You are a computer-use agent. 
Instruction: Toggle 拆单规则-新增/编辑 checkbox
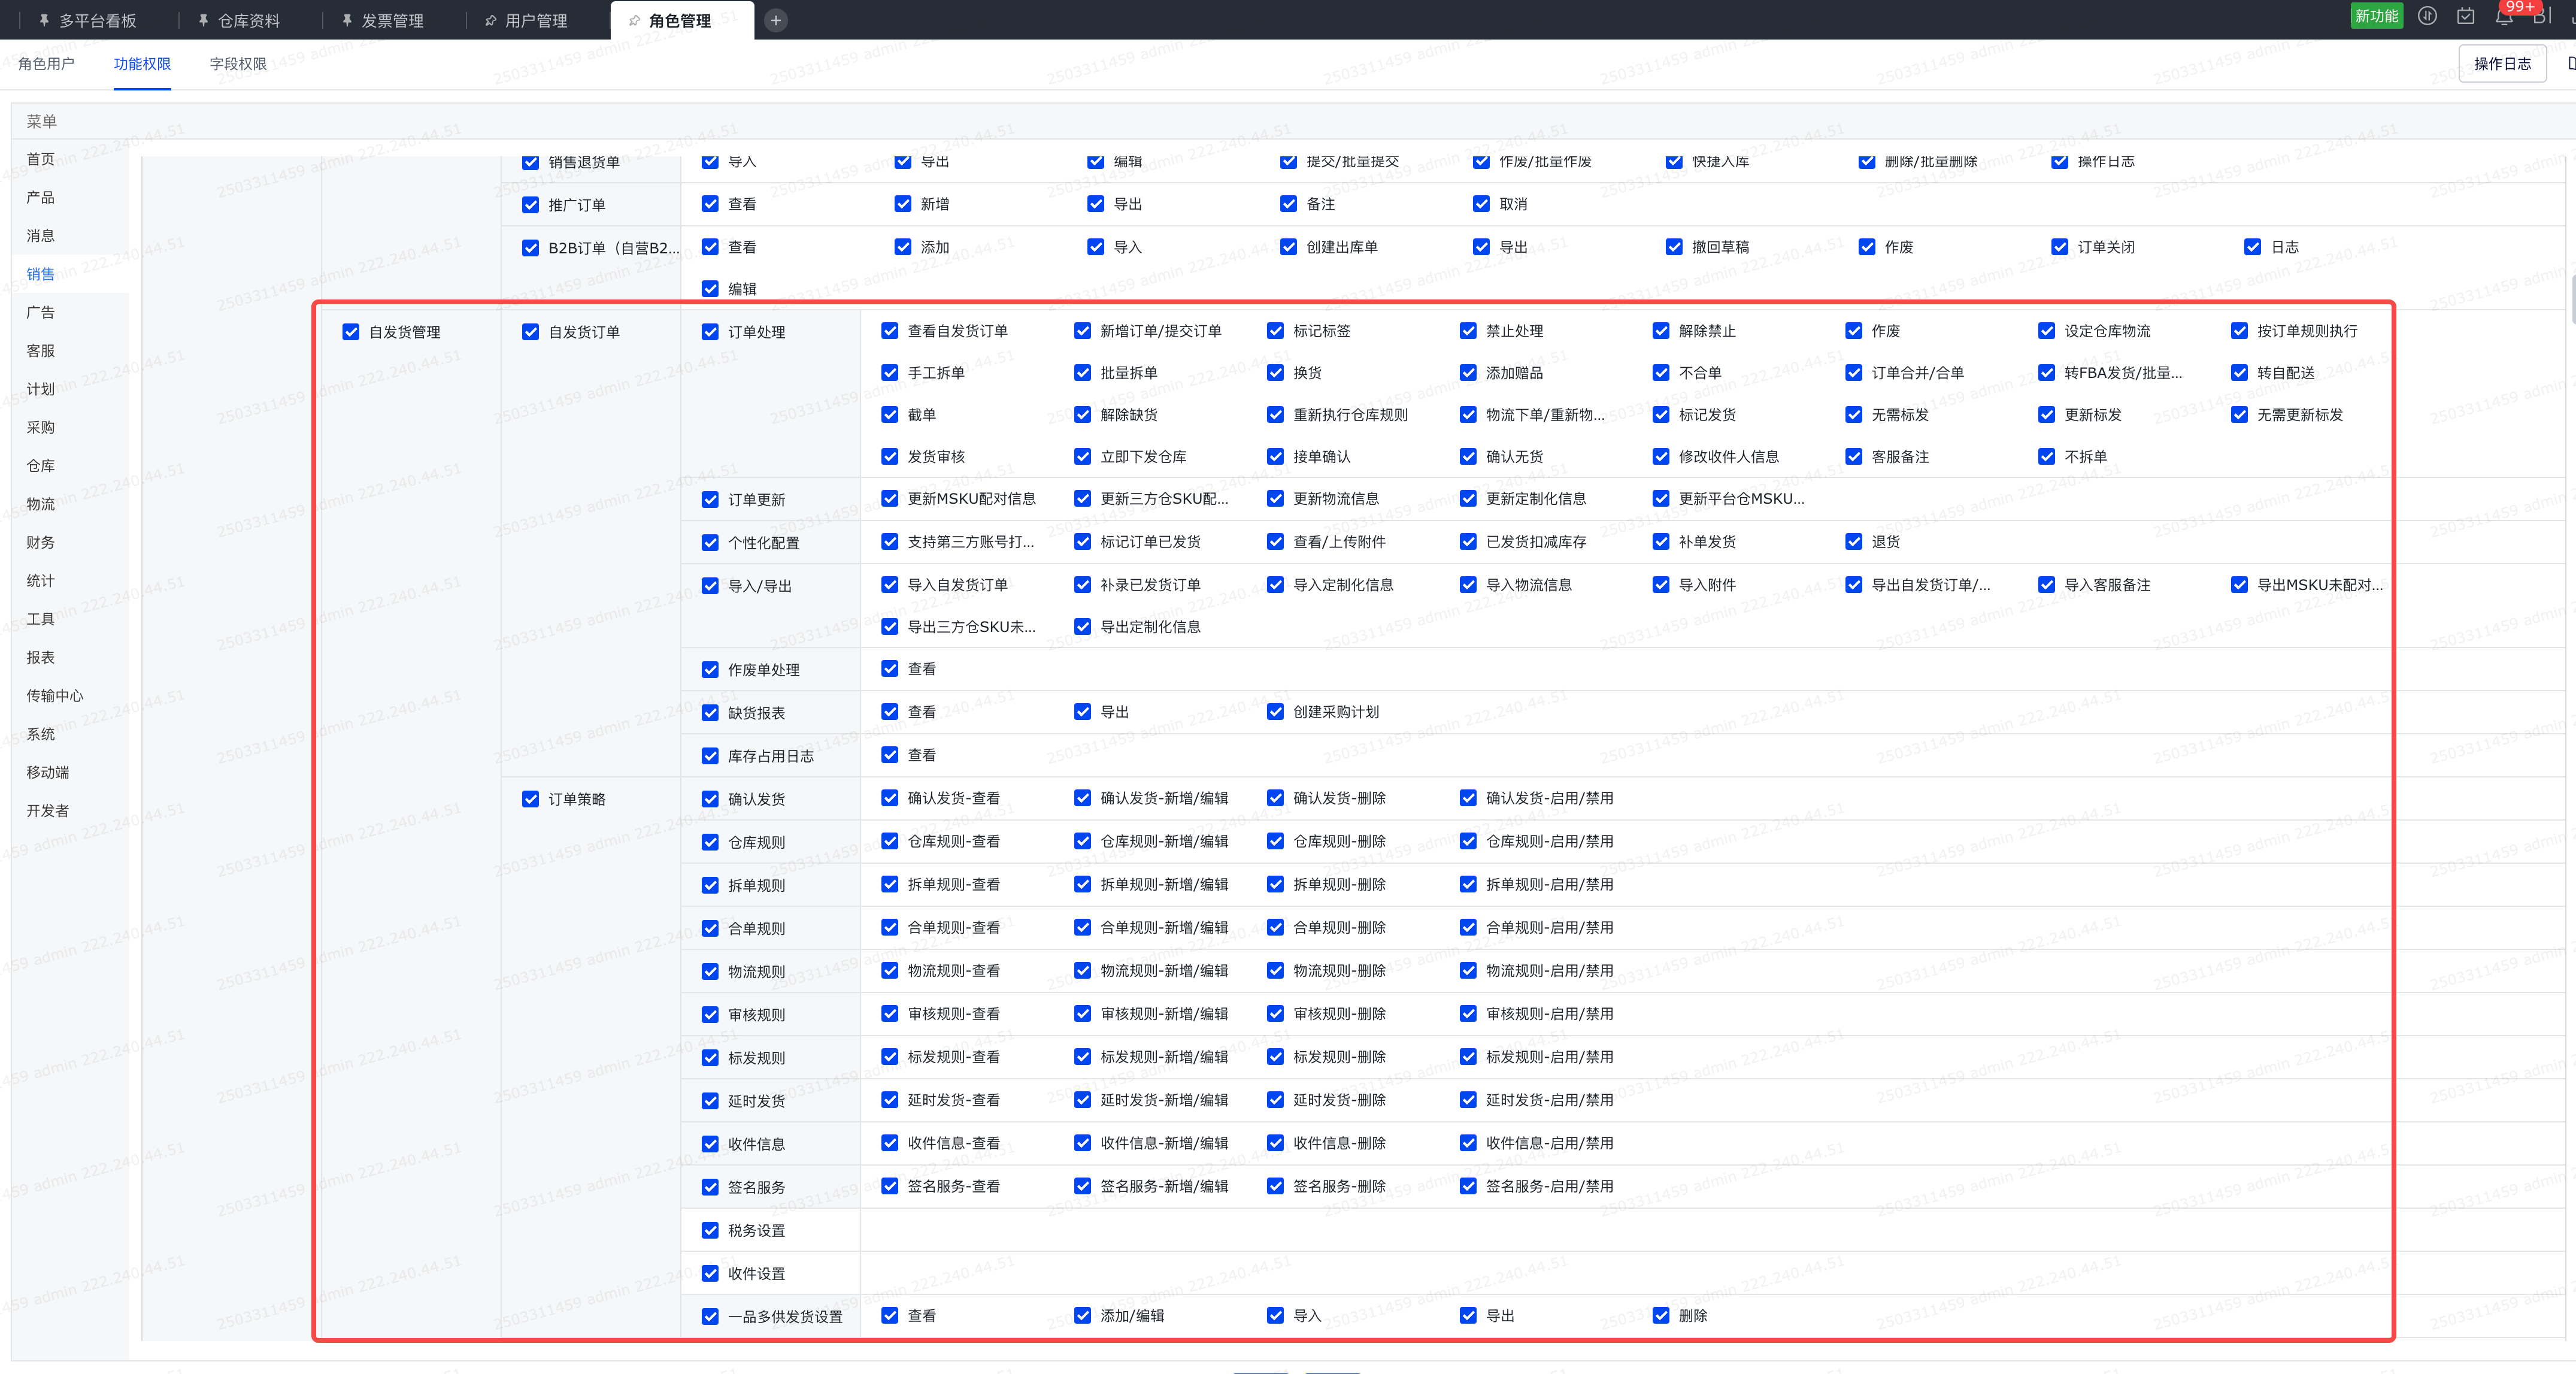(1082, 884)
